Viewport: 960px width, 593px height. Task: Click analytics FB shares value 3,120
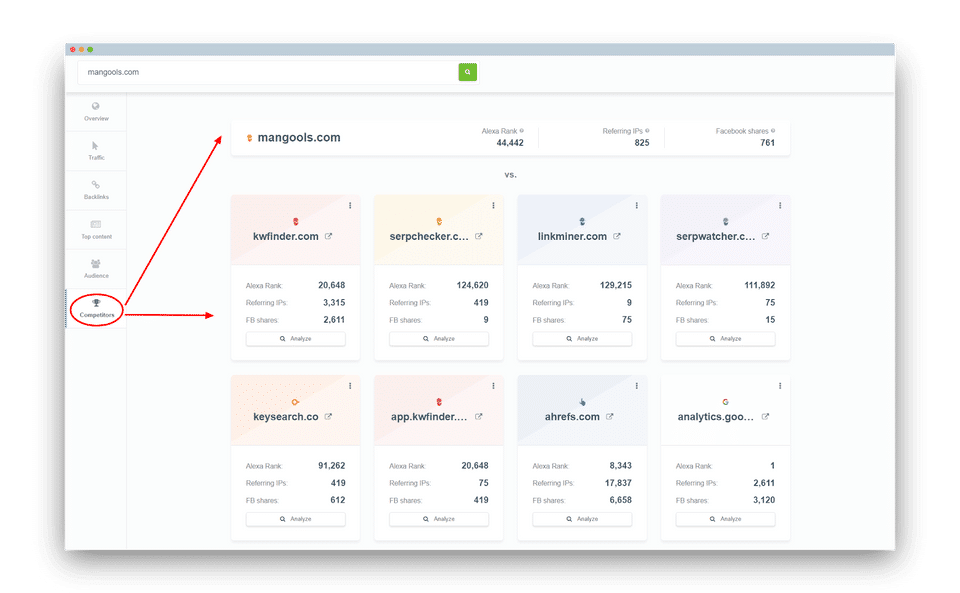click(764, 500)
